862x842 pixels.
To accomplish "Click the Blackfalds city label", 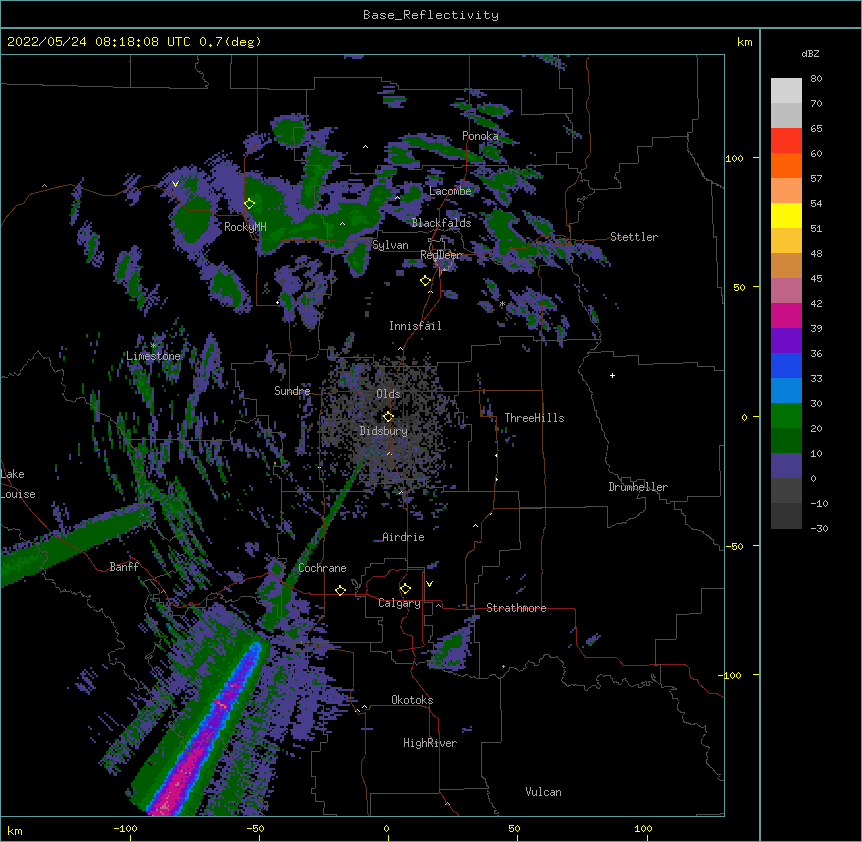I will click(441, 223).
